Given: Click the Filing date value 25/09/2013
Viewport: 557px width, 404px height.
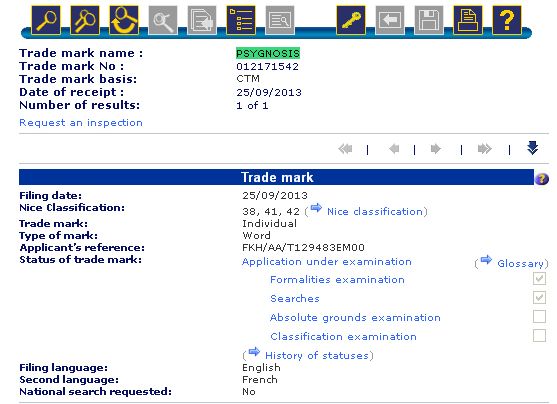Looking at the screenshot, I should point(275,195).
